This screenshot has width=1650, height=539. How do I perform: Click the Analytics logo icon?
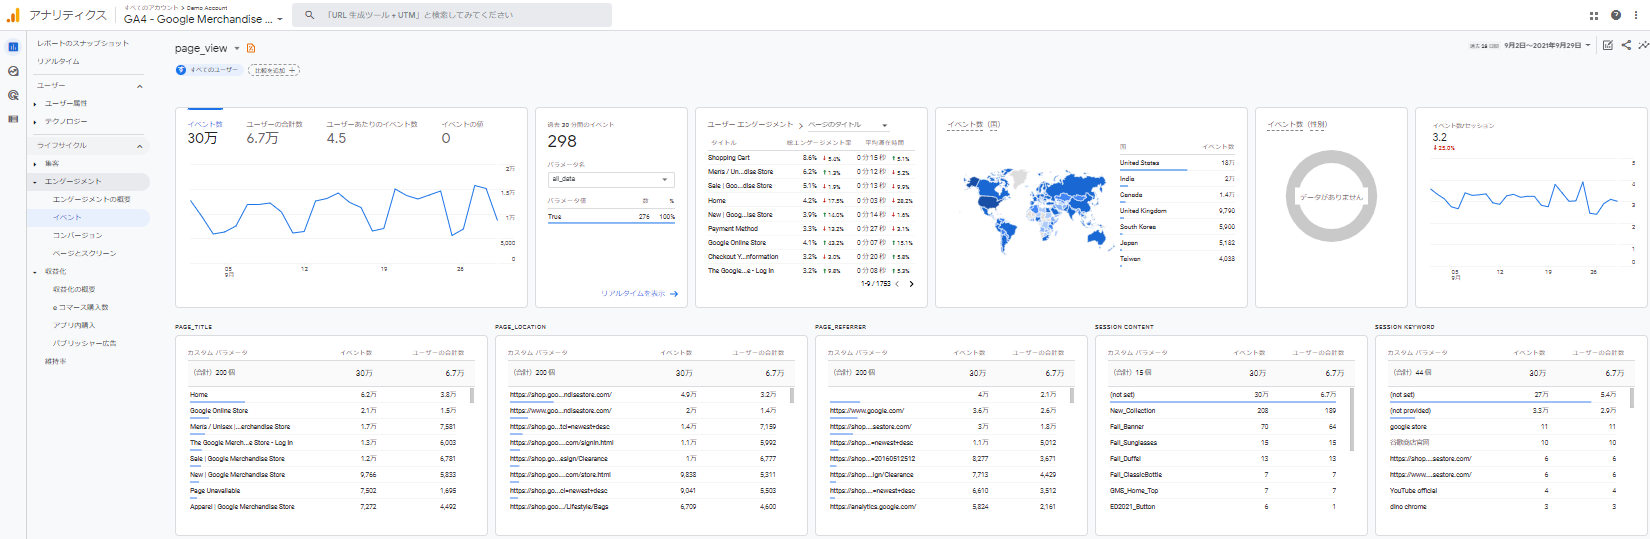13,15
